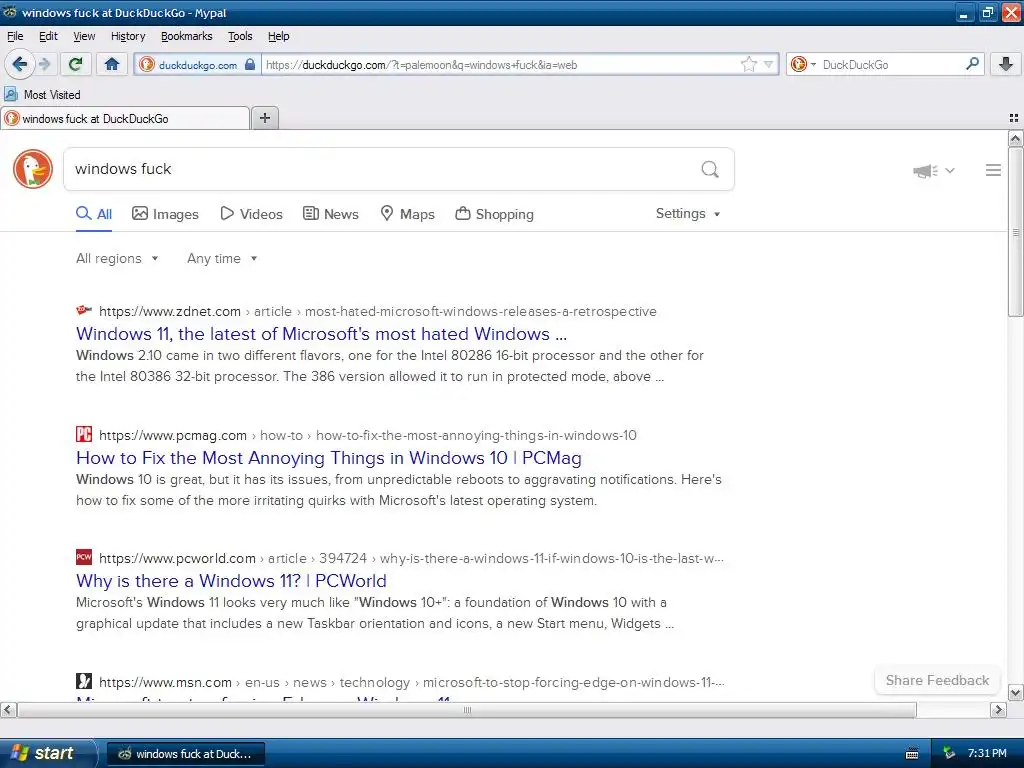Open the Bookmarks menu

pos(187,36)
